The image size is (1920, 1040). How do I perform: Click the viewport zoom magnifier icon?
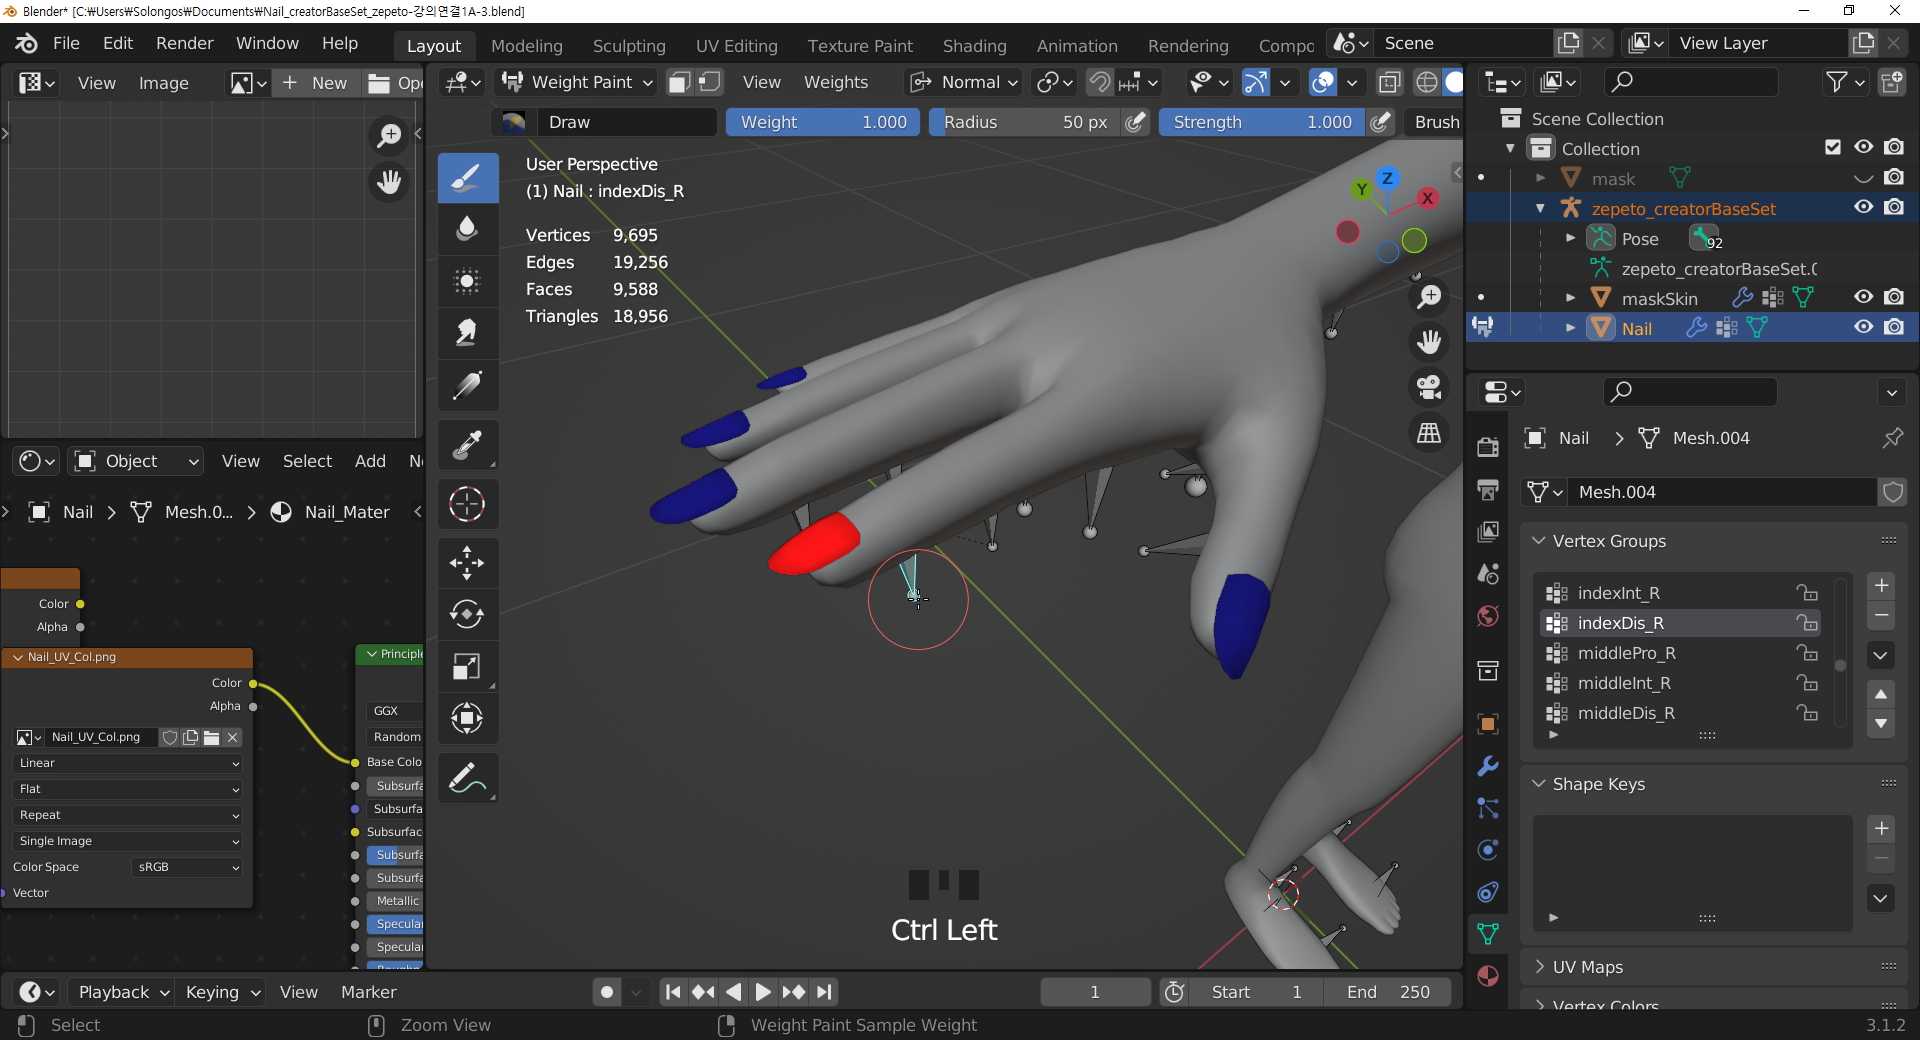[x=1429, y=297]
